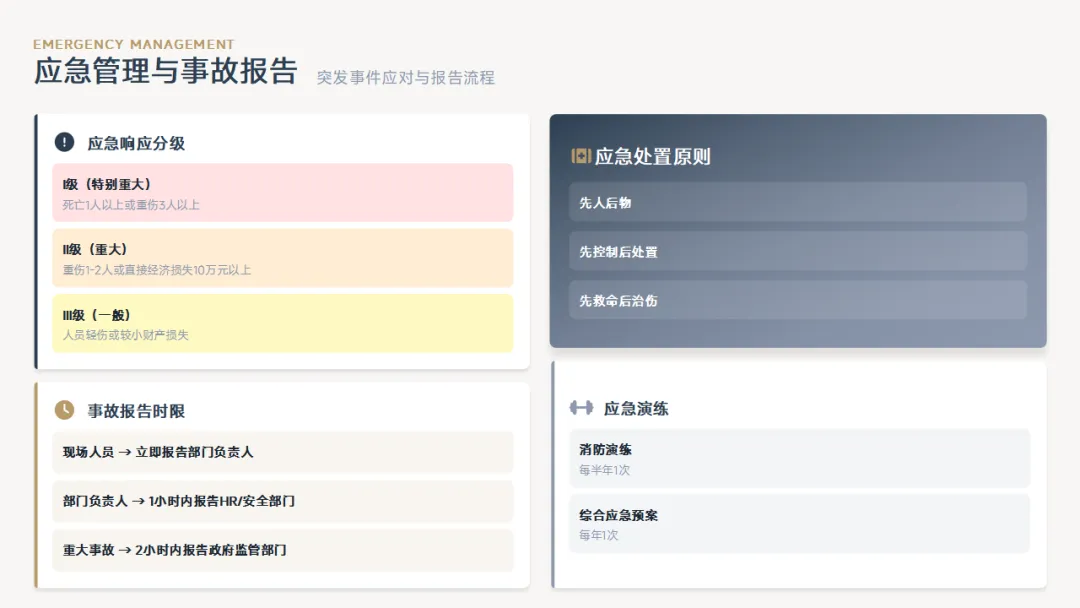Click 重大事故 → 2小时内报告政府监管部门 row
The width and height of the screenshot is (1080, 608).
[x=282, y=549]
